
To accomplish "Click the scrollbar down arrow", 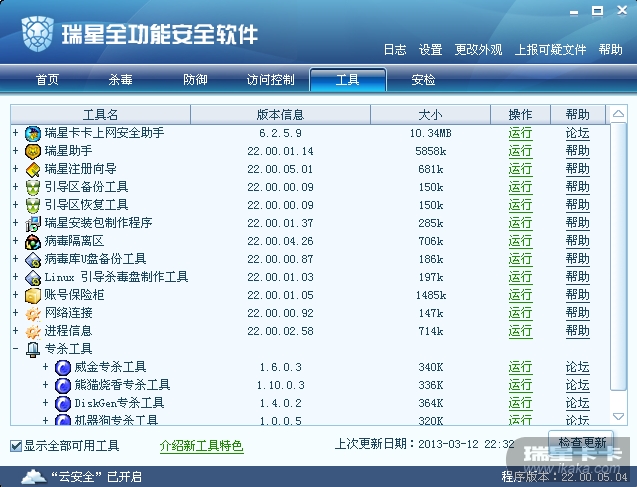I will coord(619,416).
